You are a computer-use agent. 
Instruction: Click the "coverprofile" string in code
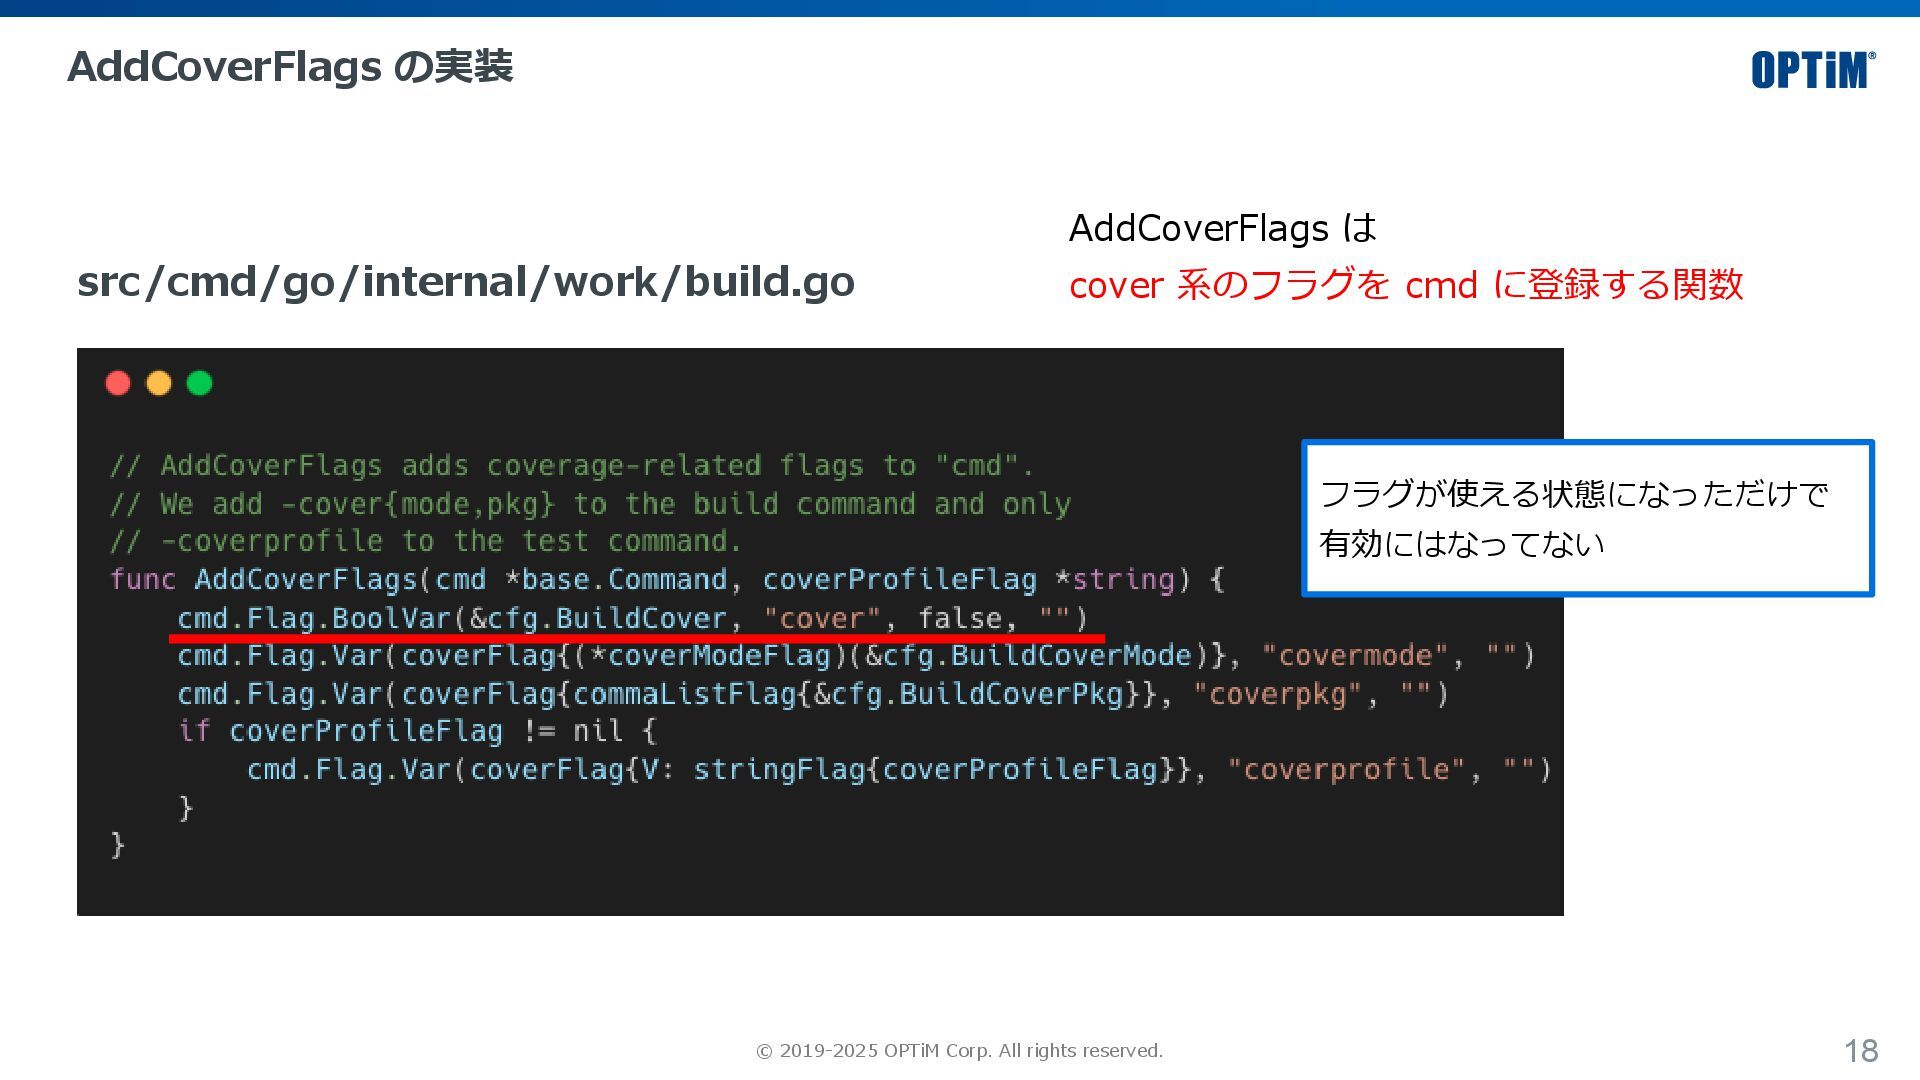point(1345,769)
